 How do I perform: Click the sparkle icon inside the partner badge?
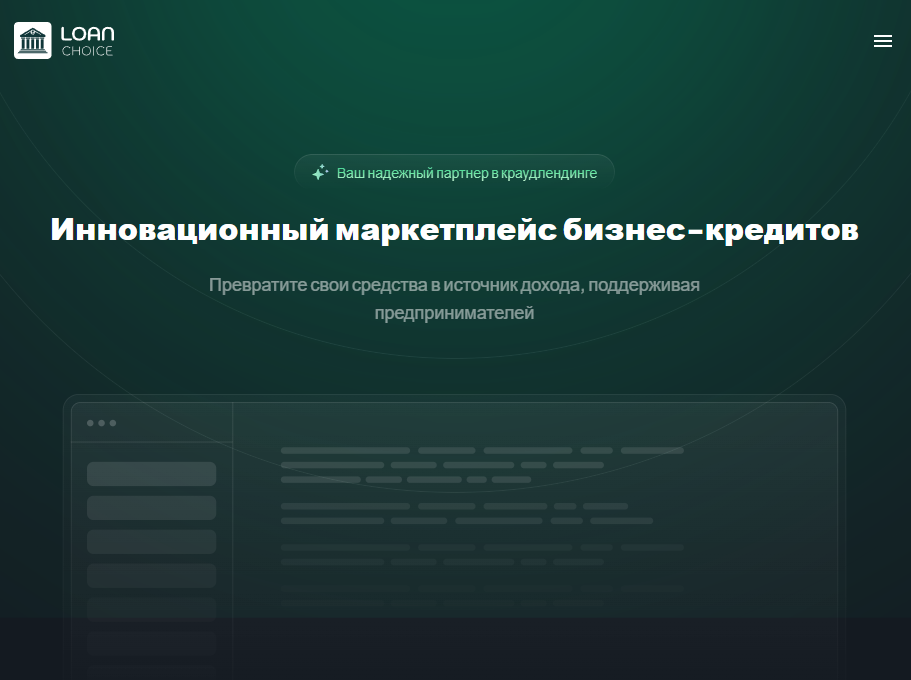319,173
